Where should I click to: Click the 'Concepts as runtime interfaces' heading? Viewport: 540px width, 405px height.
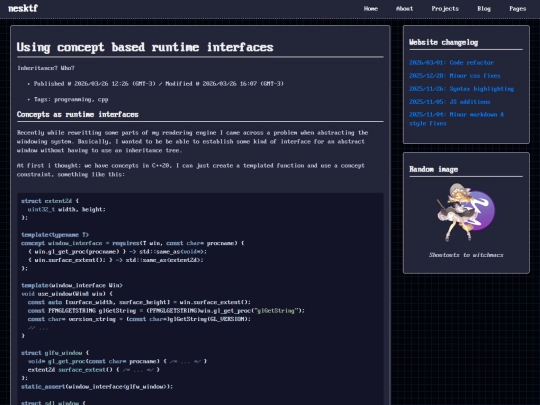pos(77,114)
